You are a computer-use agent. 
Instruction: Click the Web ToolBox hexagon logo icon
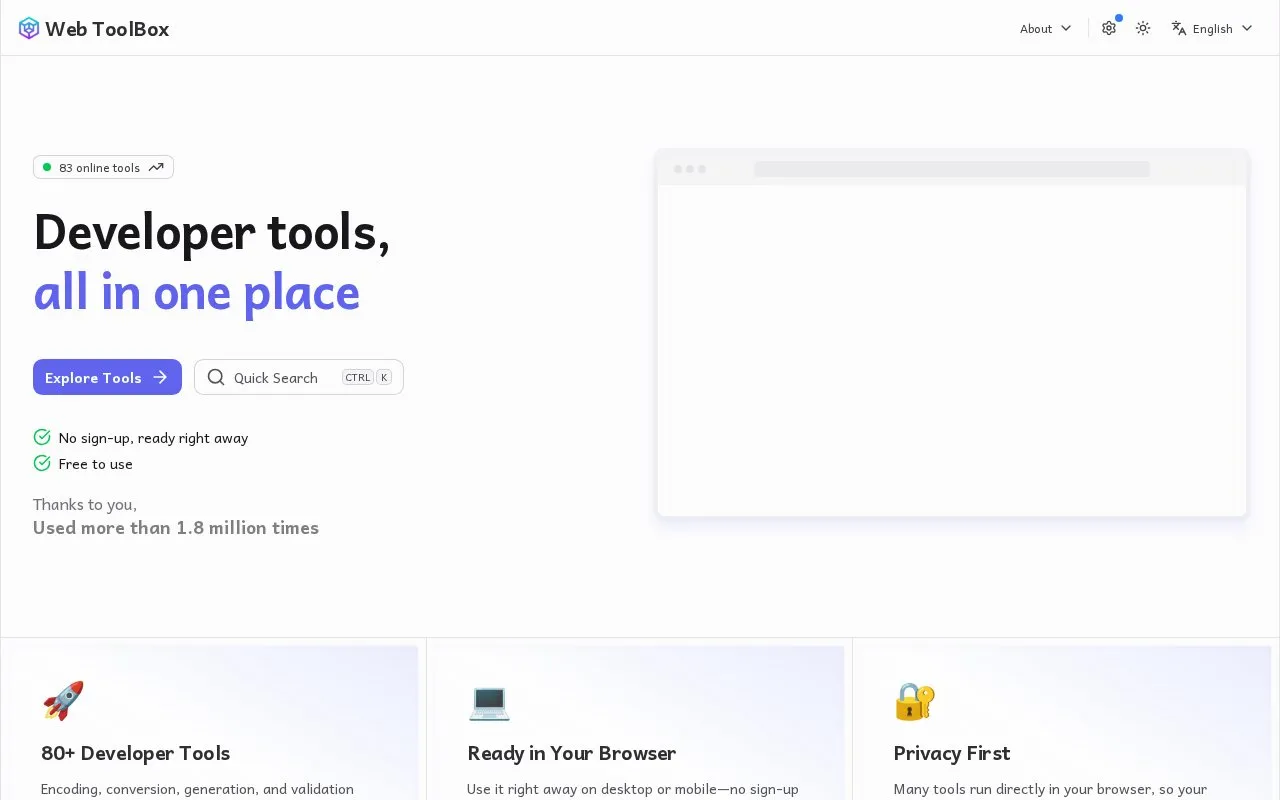point(29,28)
